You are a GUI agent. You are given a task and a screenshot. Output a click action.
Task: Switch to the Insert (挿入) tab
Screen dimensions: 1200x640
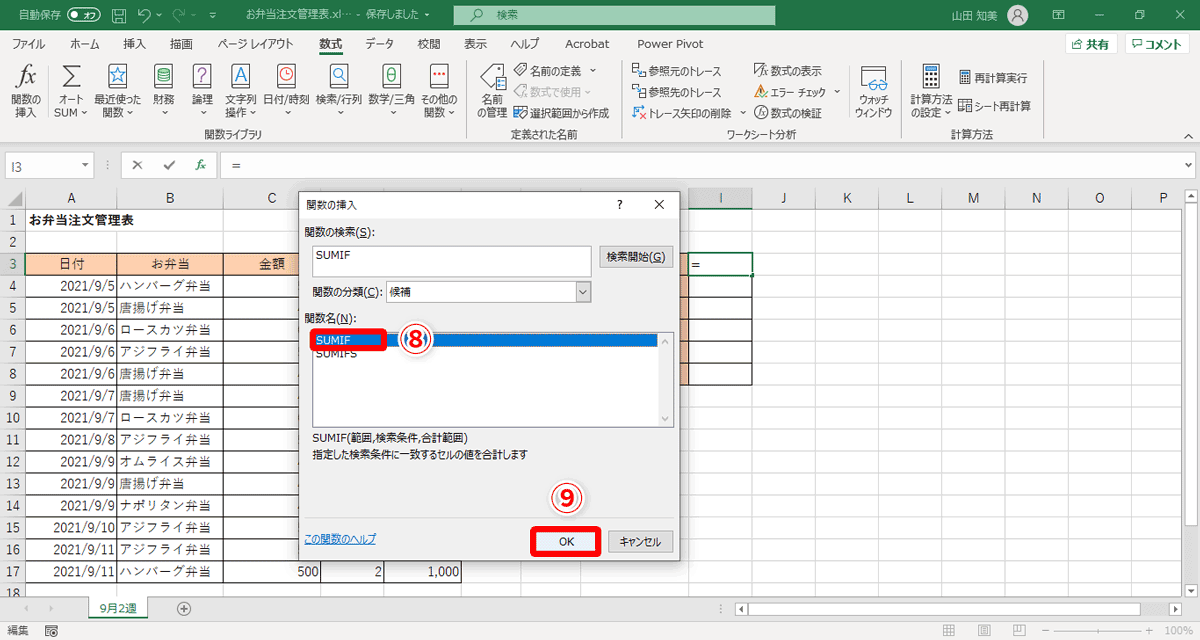pos(134,44)
